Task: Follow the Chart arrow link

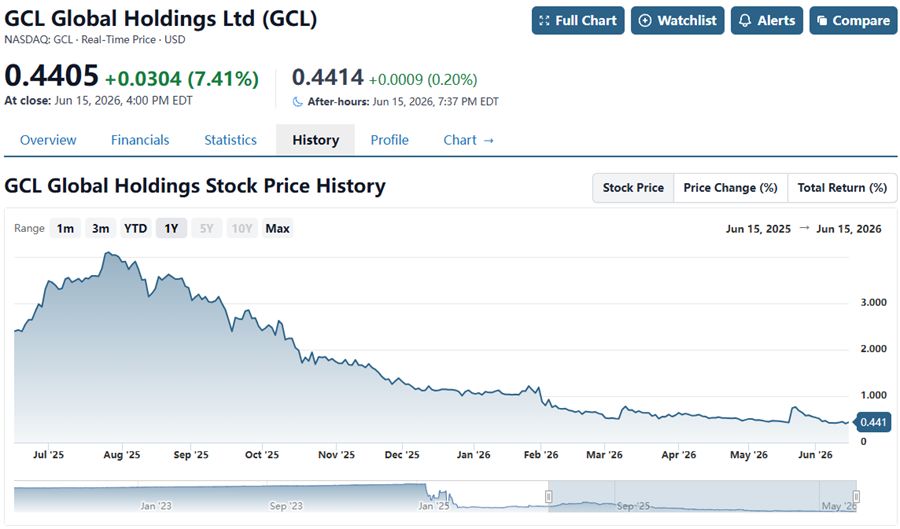Action: pyautogui.click(x=468, y=140)
